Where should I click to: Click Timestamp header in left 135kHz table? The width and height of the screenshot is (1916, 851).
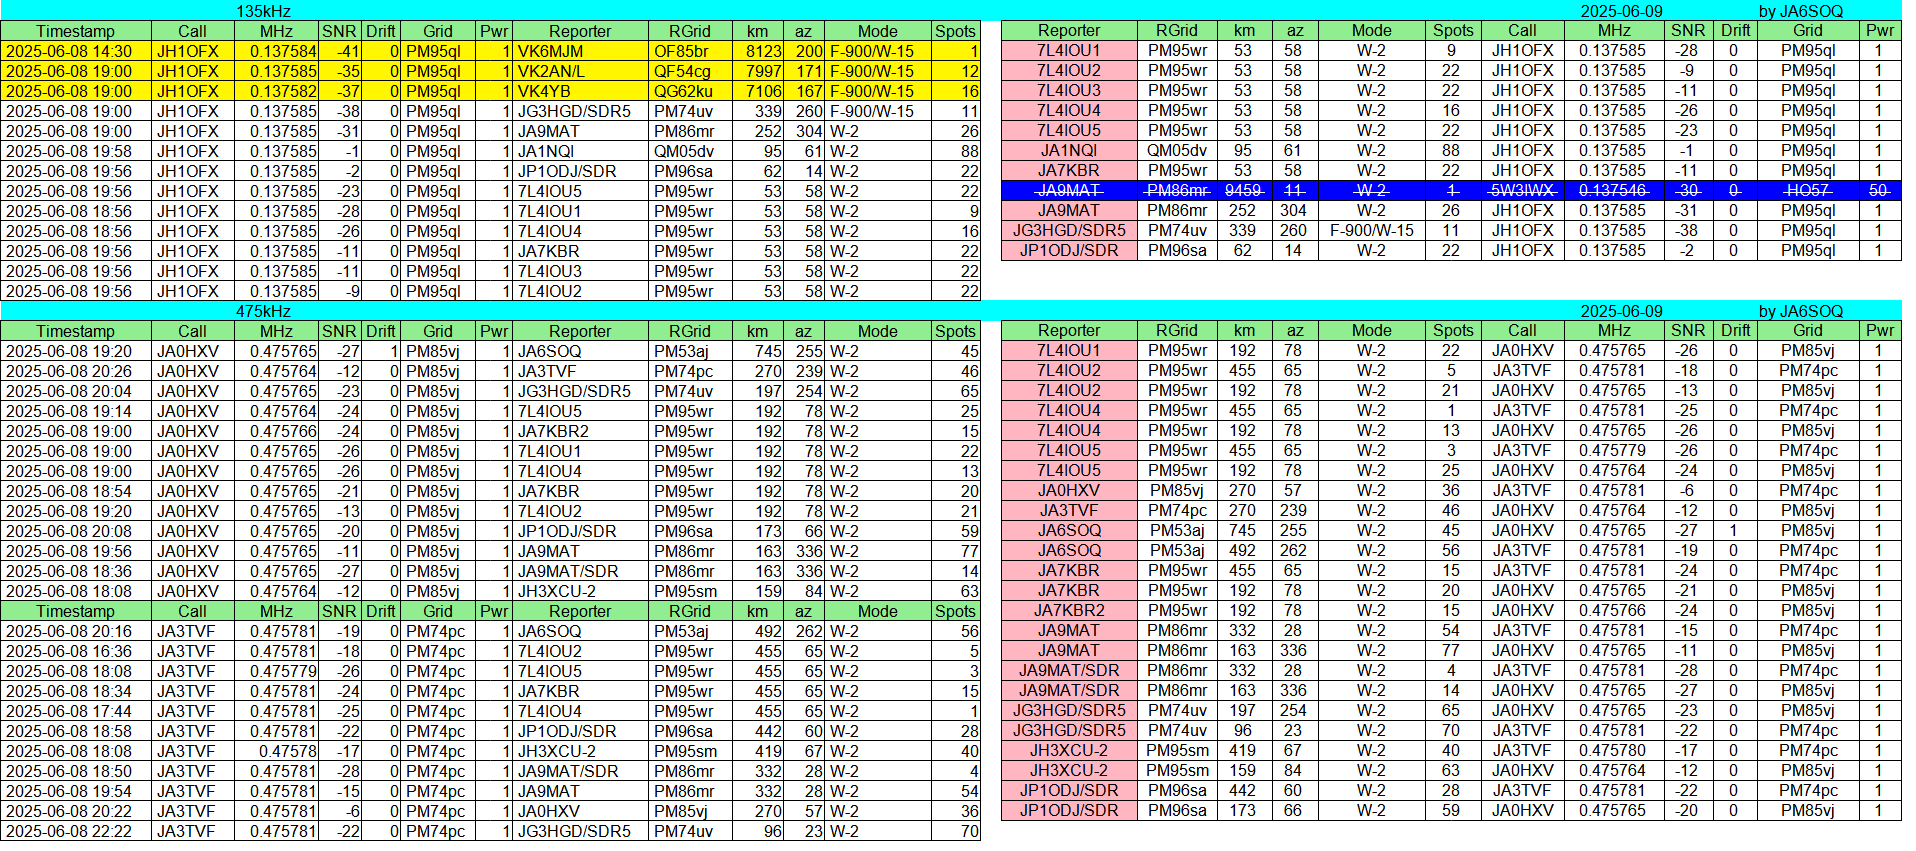coord(76,31)
